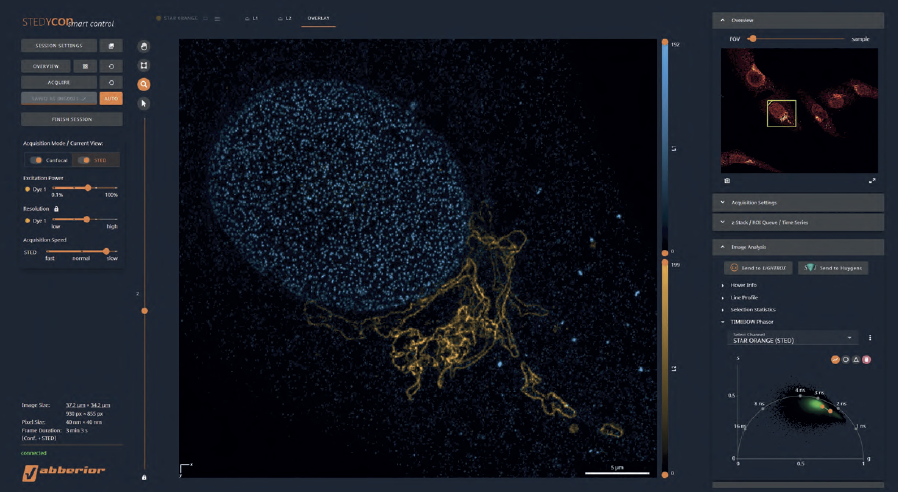Select the pan hand tool
898x492 pixels.
coord(144,46)
